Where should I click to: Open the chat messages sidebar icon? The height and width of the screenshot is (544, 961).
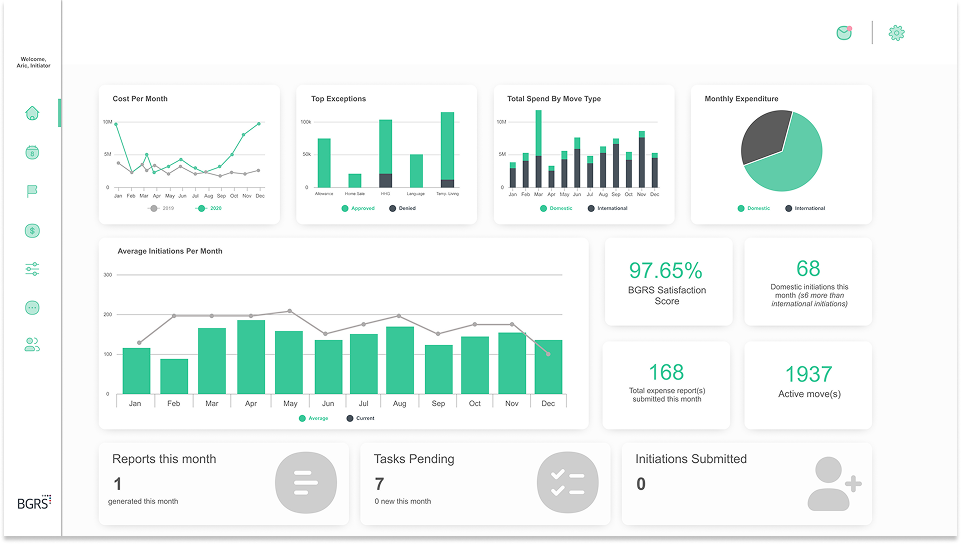click(32, 308)
